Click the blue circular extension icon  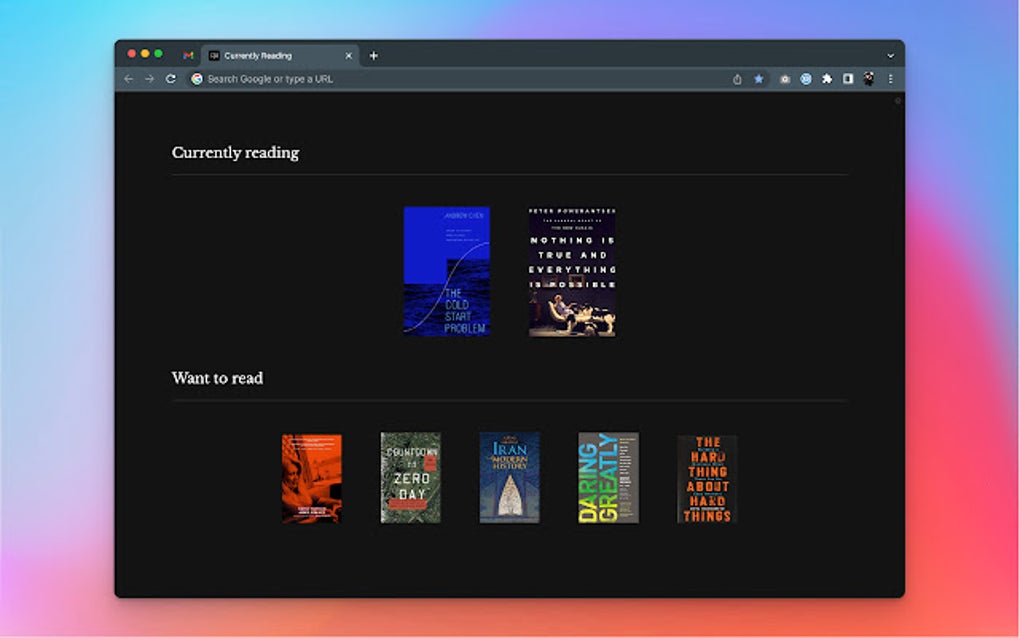807,78
